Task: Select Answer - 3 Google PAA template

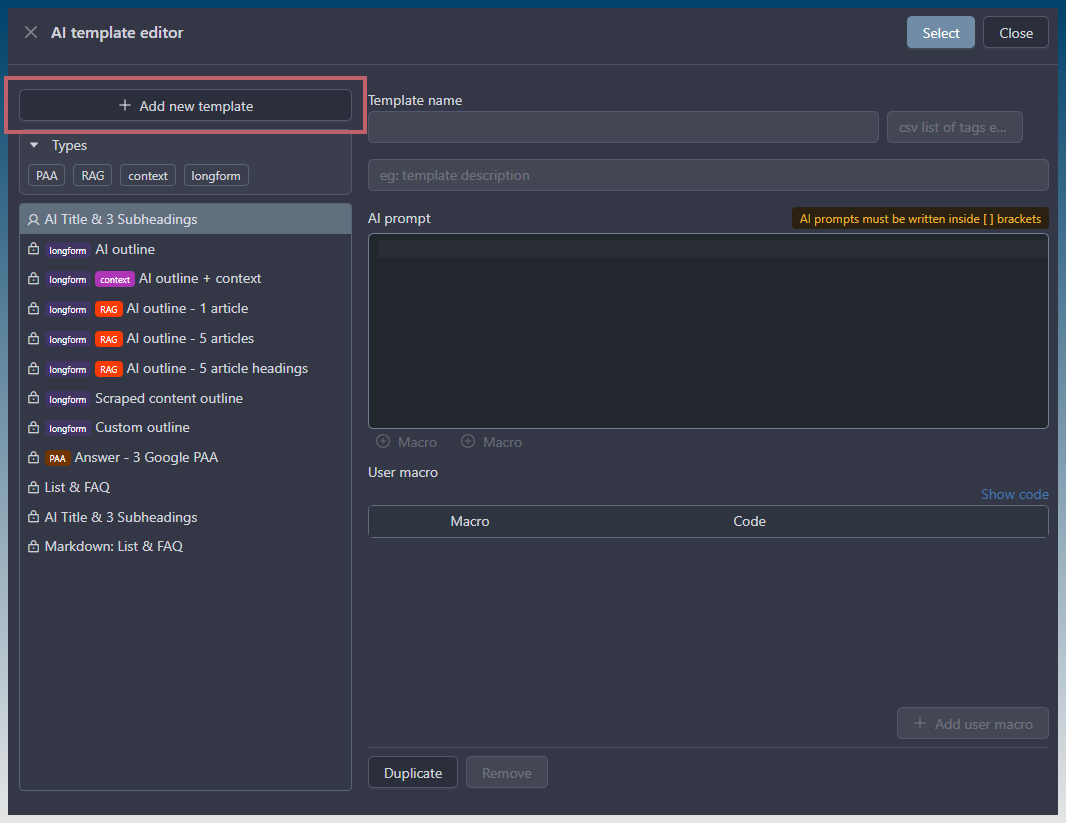Action: pyautogui.click(x=186, y=457)
